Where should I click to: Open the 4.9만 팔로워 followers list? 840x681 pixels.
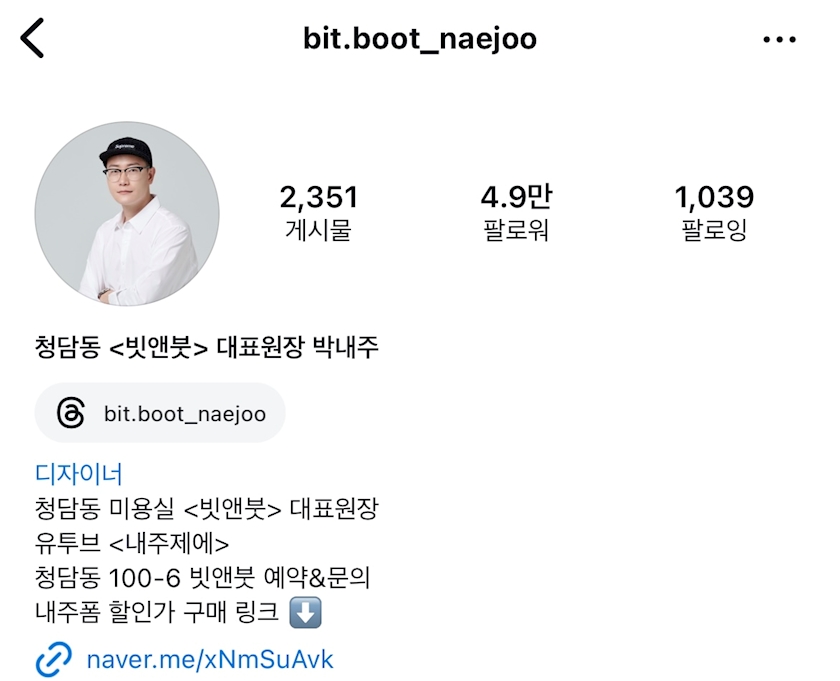click(516, 213)
